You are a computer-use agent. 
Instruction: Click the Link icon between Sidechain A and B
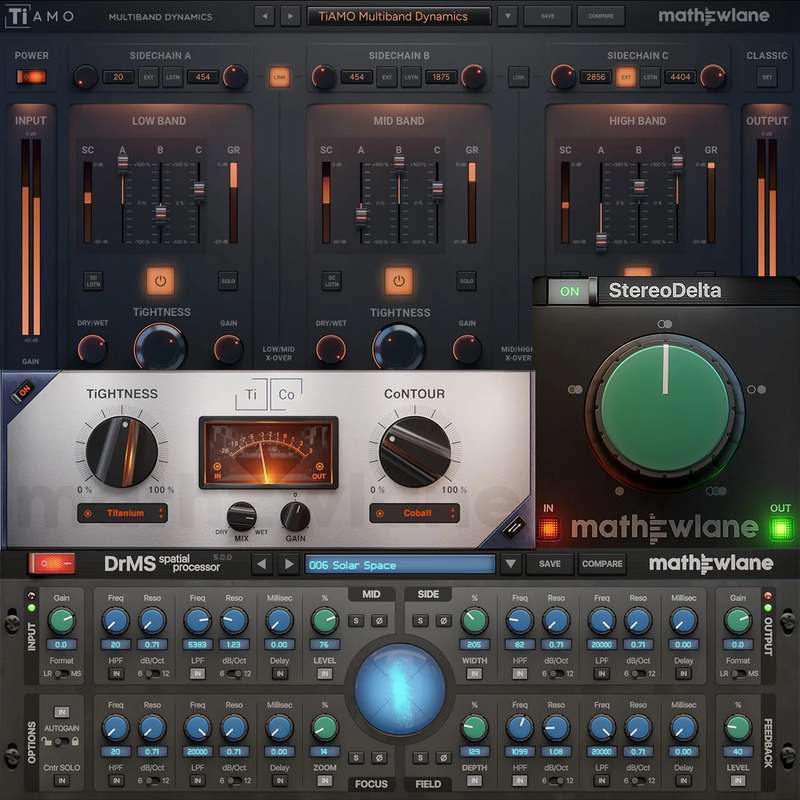pyautogui.click(x=279, y=76)
